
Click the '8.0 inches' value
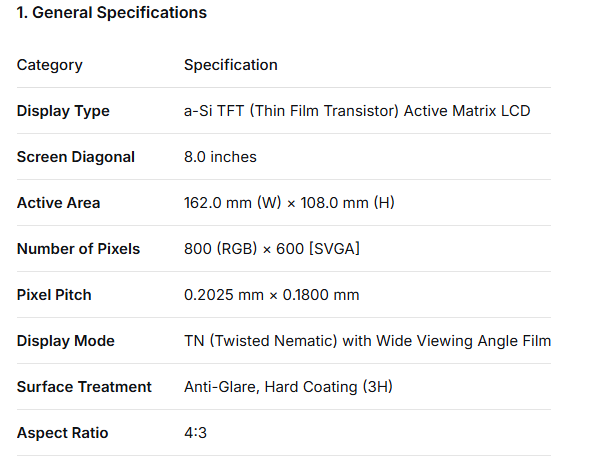(220, 157)
